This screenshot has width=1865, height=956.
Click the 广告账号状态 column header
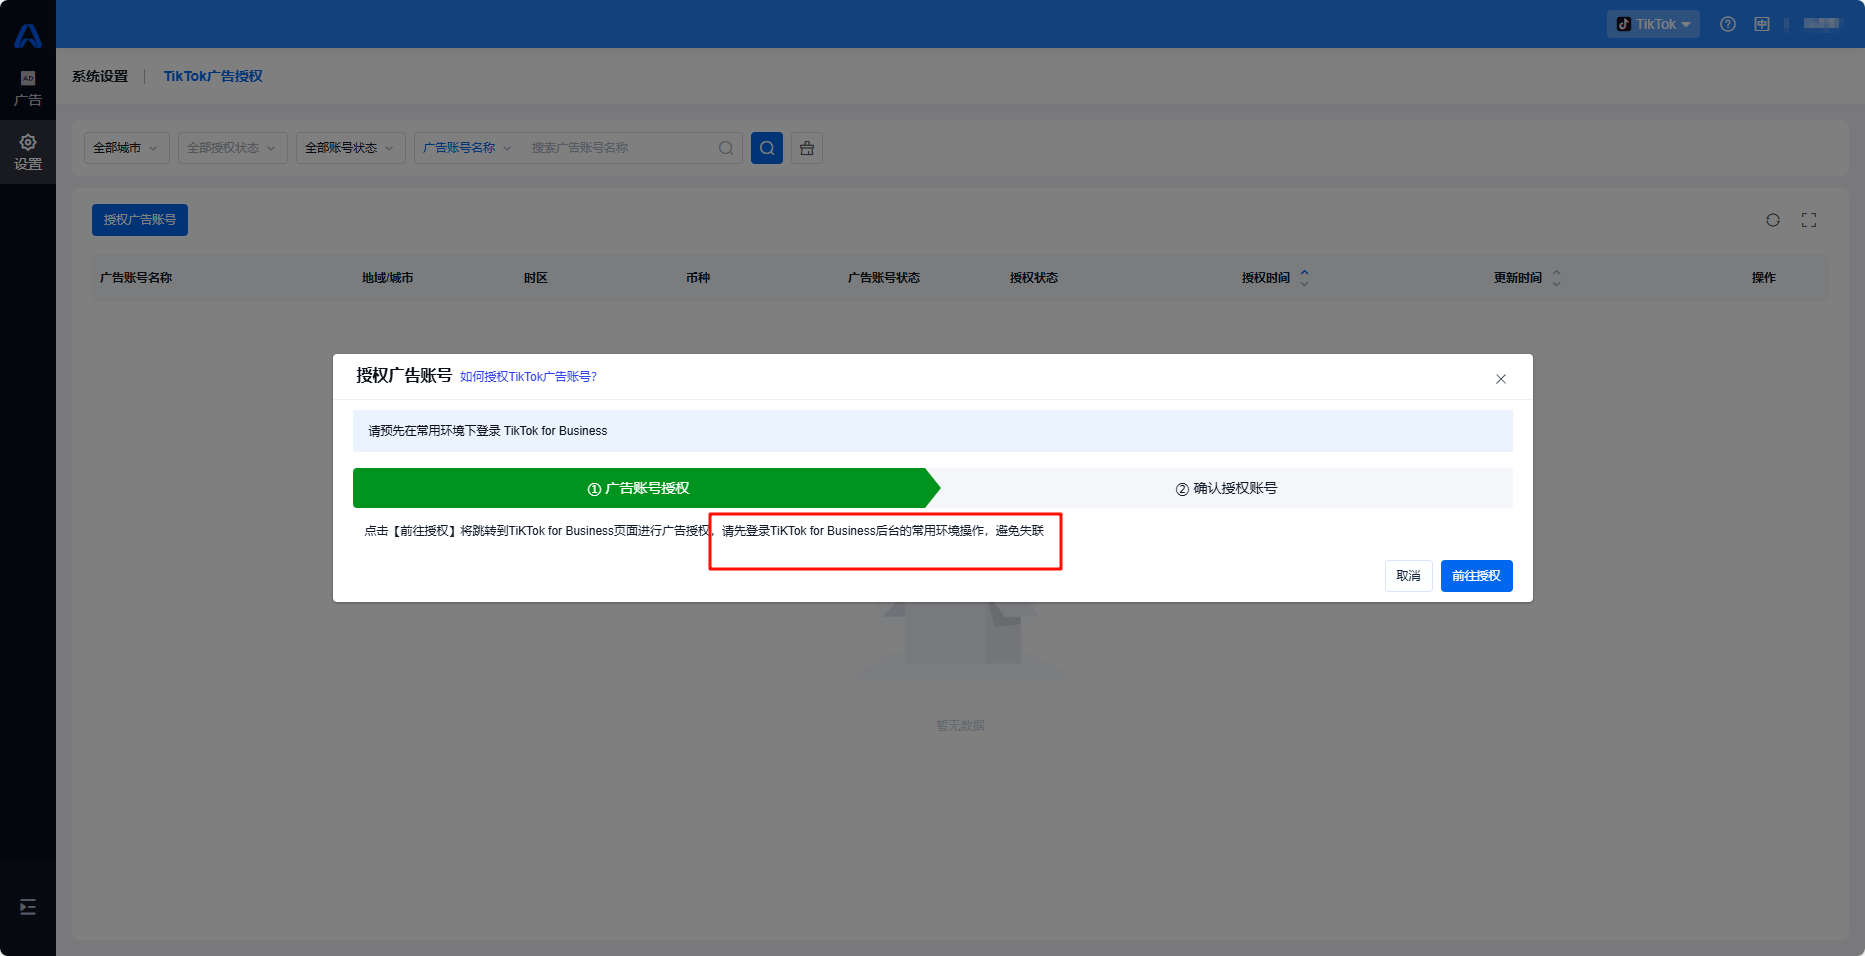click(x=884, y=278)
